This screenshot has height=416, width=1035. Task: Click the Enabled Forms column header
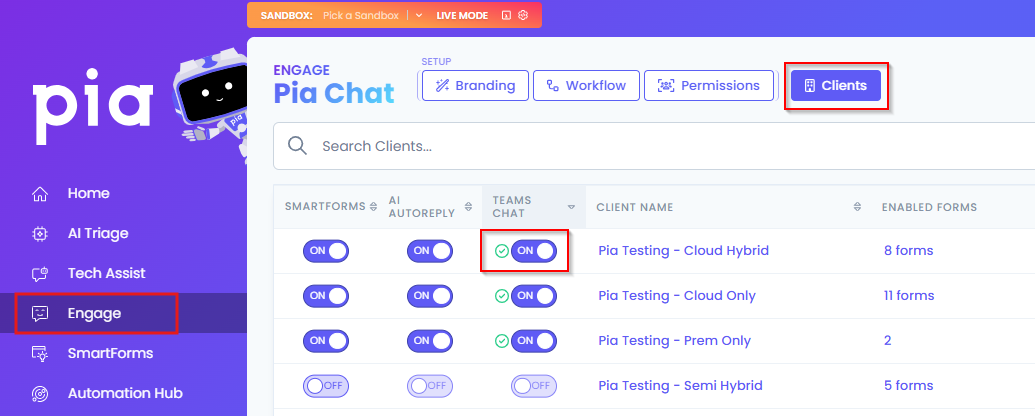pyautogui.click(x=929, y=207)
